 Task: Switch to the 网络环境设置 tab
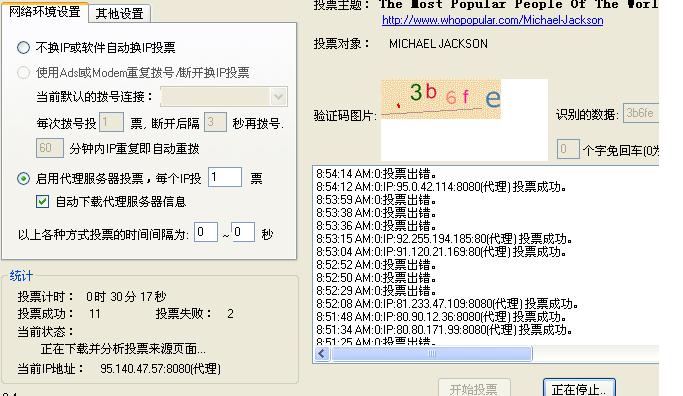pos(45,12)
